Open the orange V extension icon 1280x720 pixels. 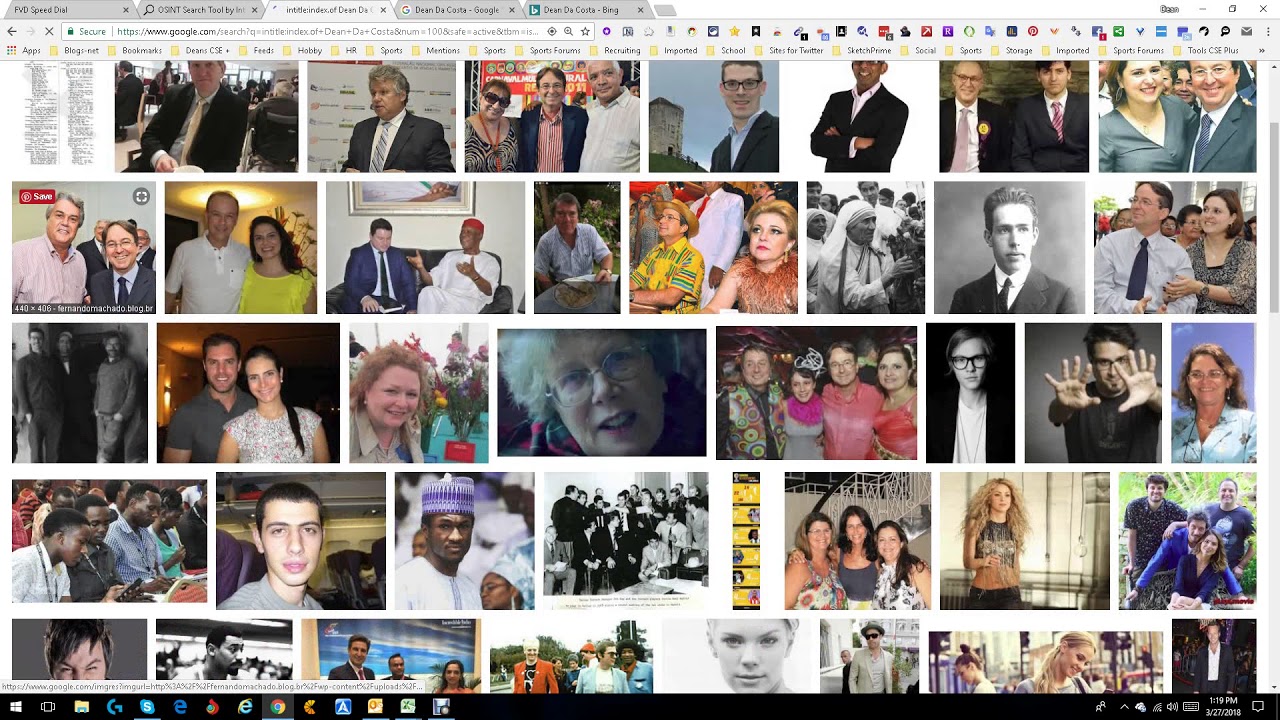click(1055, 32)
